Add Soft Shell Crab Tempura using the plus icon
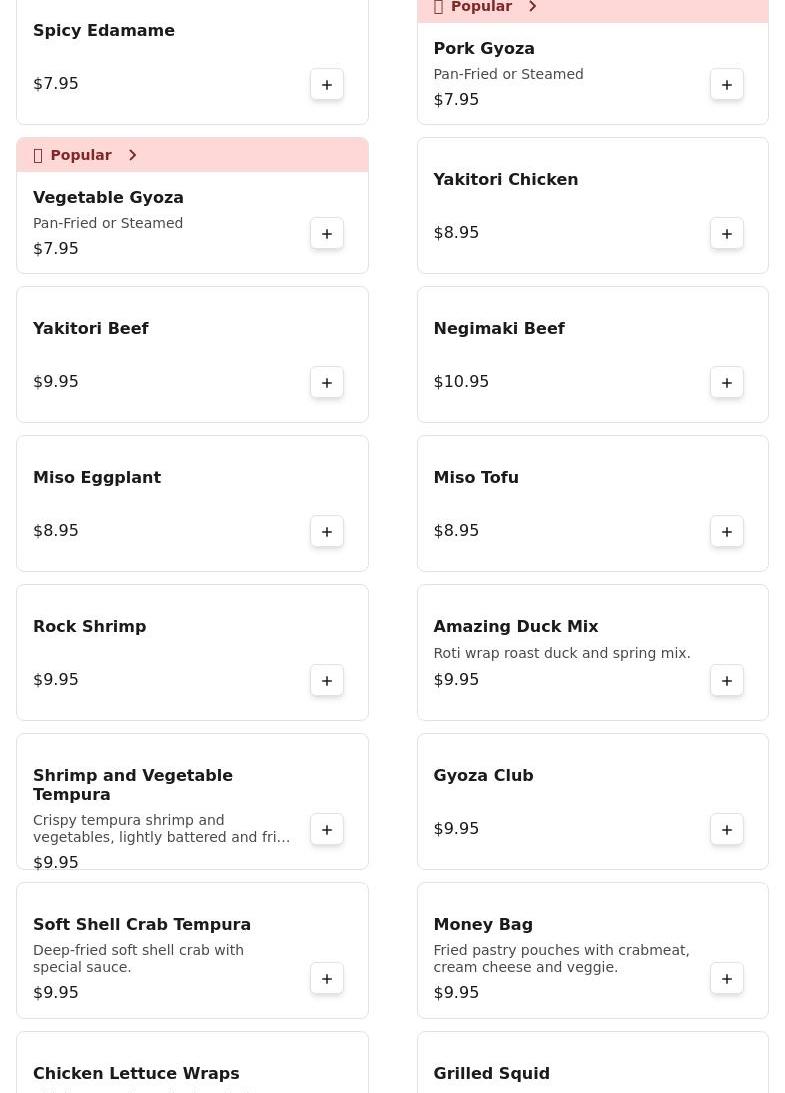 click(x=327, y=979)
